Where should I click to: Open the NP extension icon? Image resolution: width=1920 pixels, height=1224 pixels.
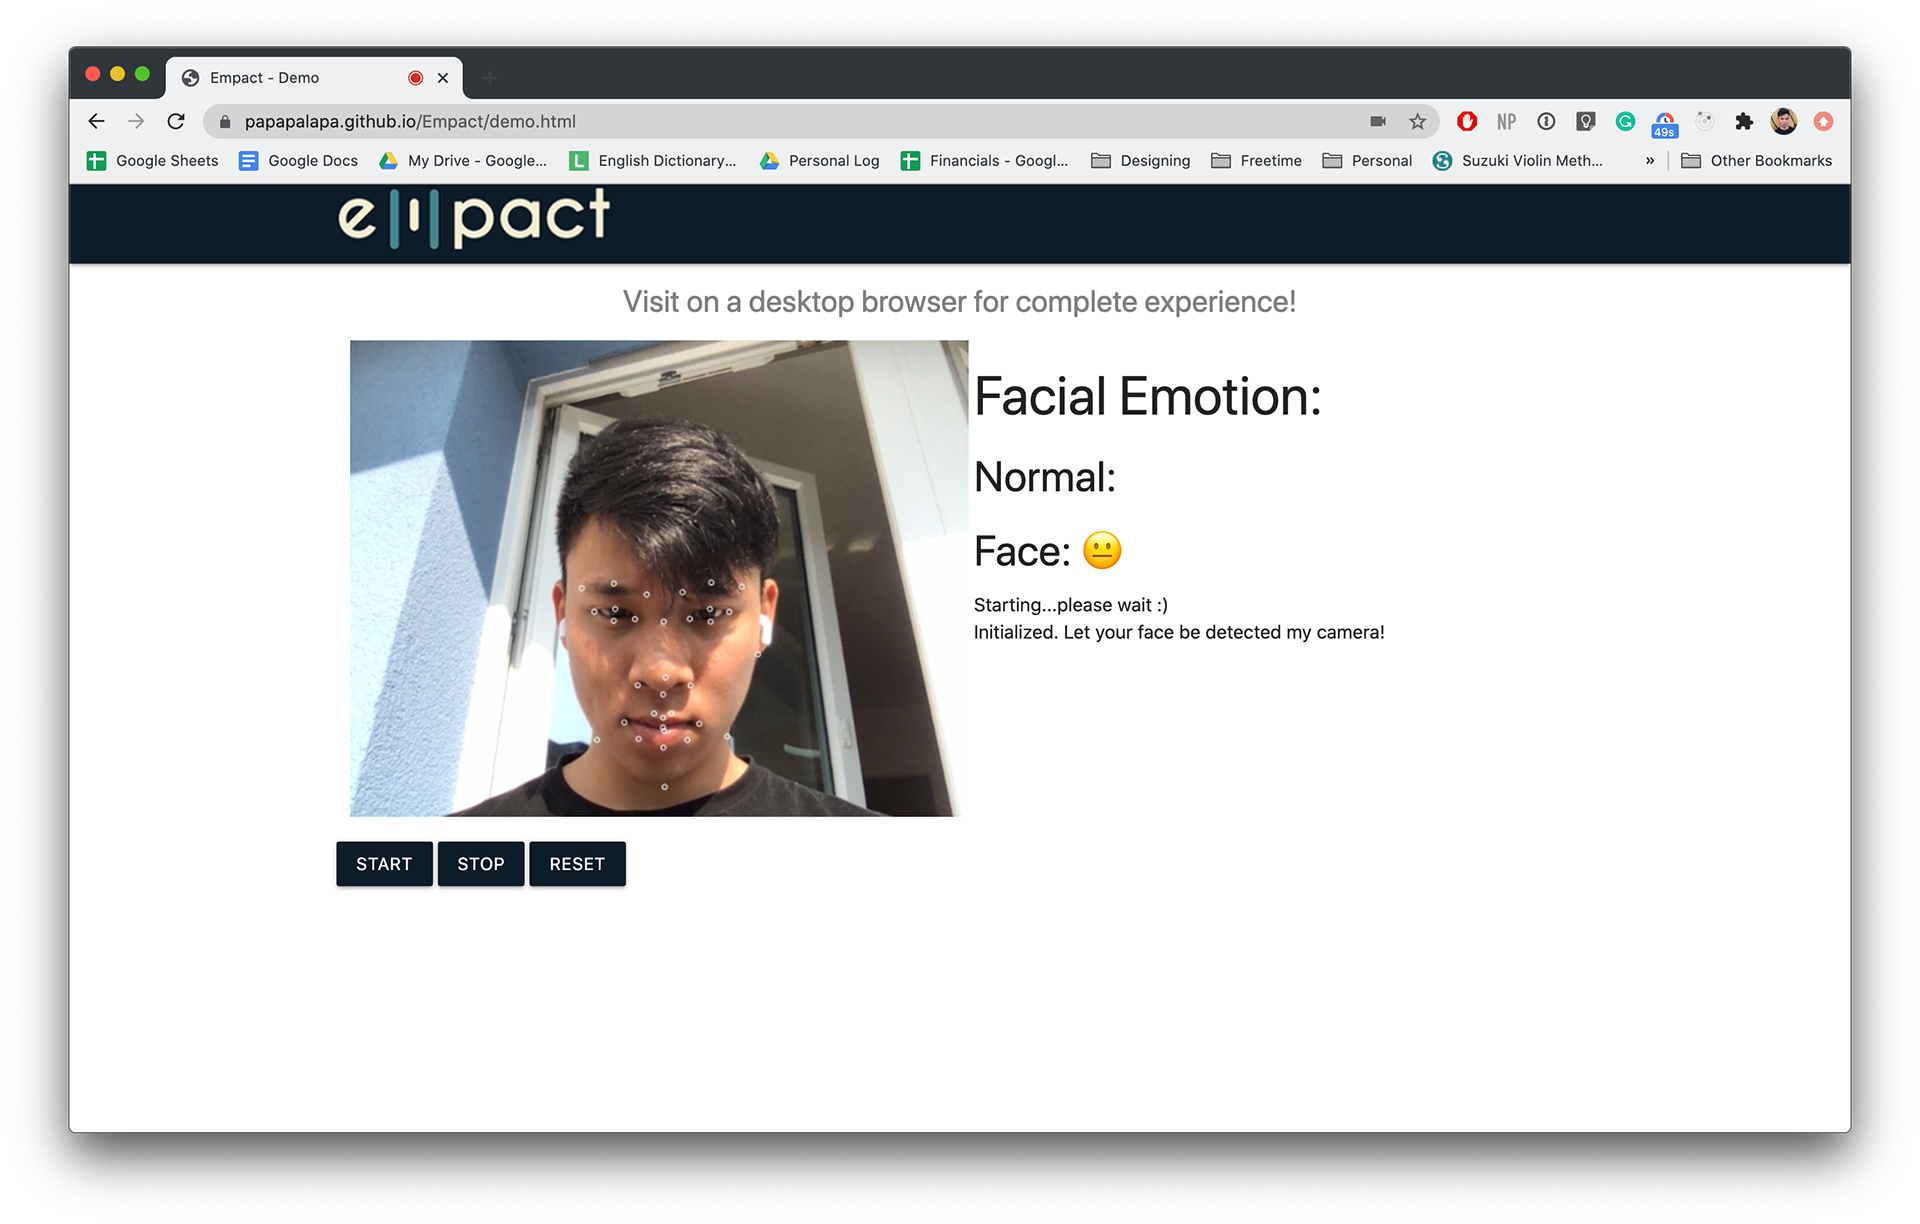tap(1506, 121)
